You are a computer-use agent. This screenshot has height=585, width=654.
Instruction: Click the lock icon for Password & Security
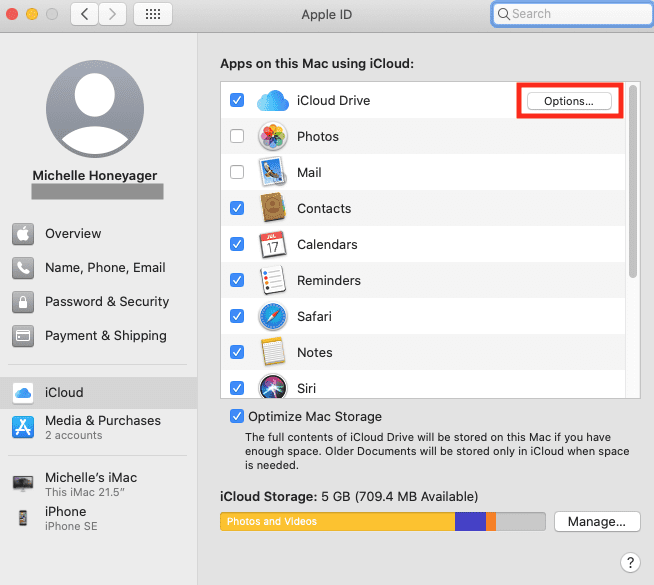point(23,302)
